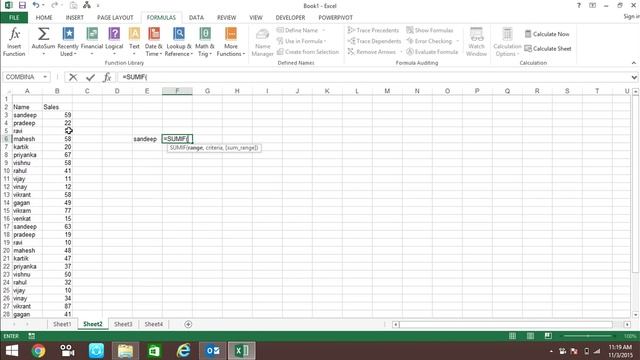This screenshot has width=640, height=360.
Task: Switch to Page Break Preview in status bar
Action: click(548, 336)
